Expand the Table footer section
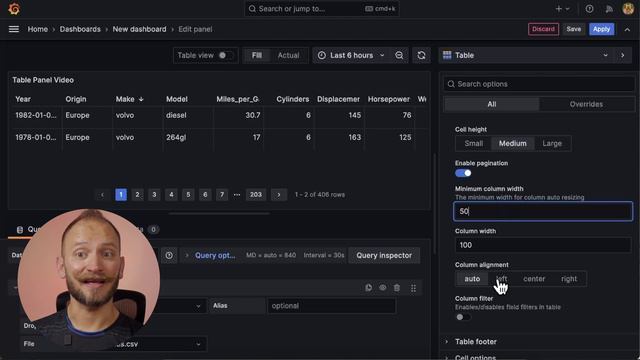 (x=476, y=342)
